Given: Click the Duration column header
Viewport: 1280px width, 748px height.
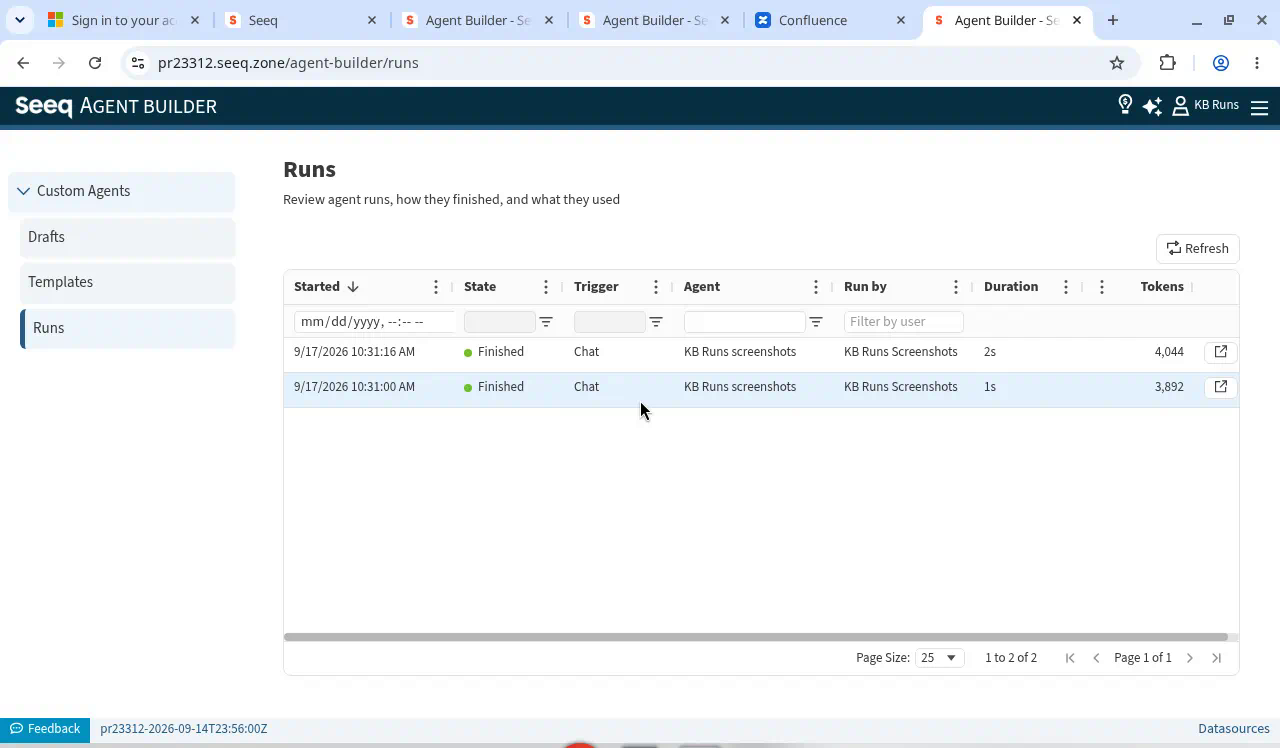Looking at the screenshot, I should pyautogui.click(x=1011, y=287).
